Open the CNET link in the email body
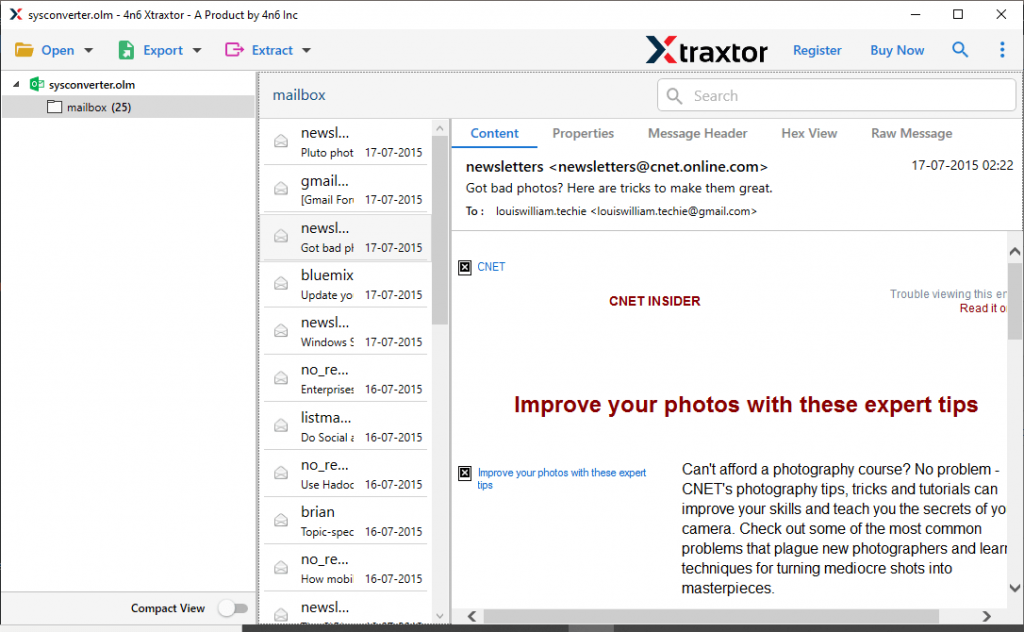The height and width of the screenshot is (632, 1024). (x=491, y=266)
